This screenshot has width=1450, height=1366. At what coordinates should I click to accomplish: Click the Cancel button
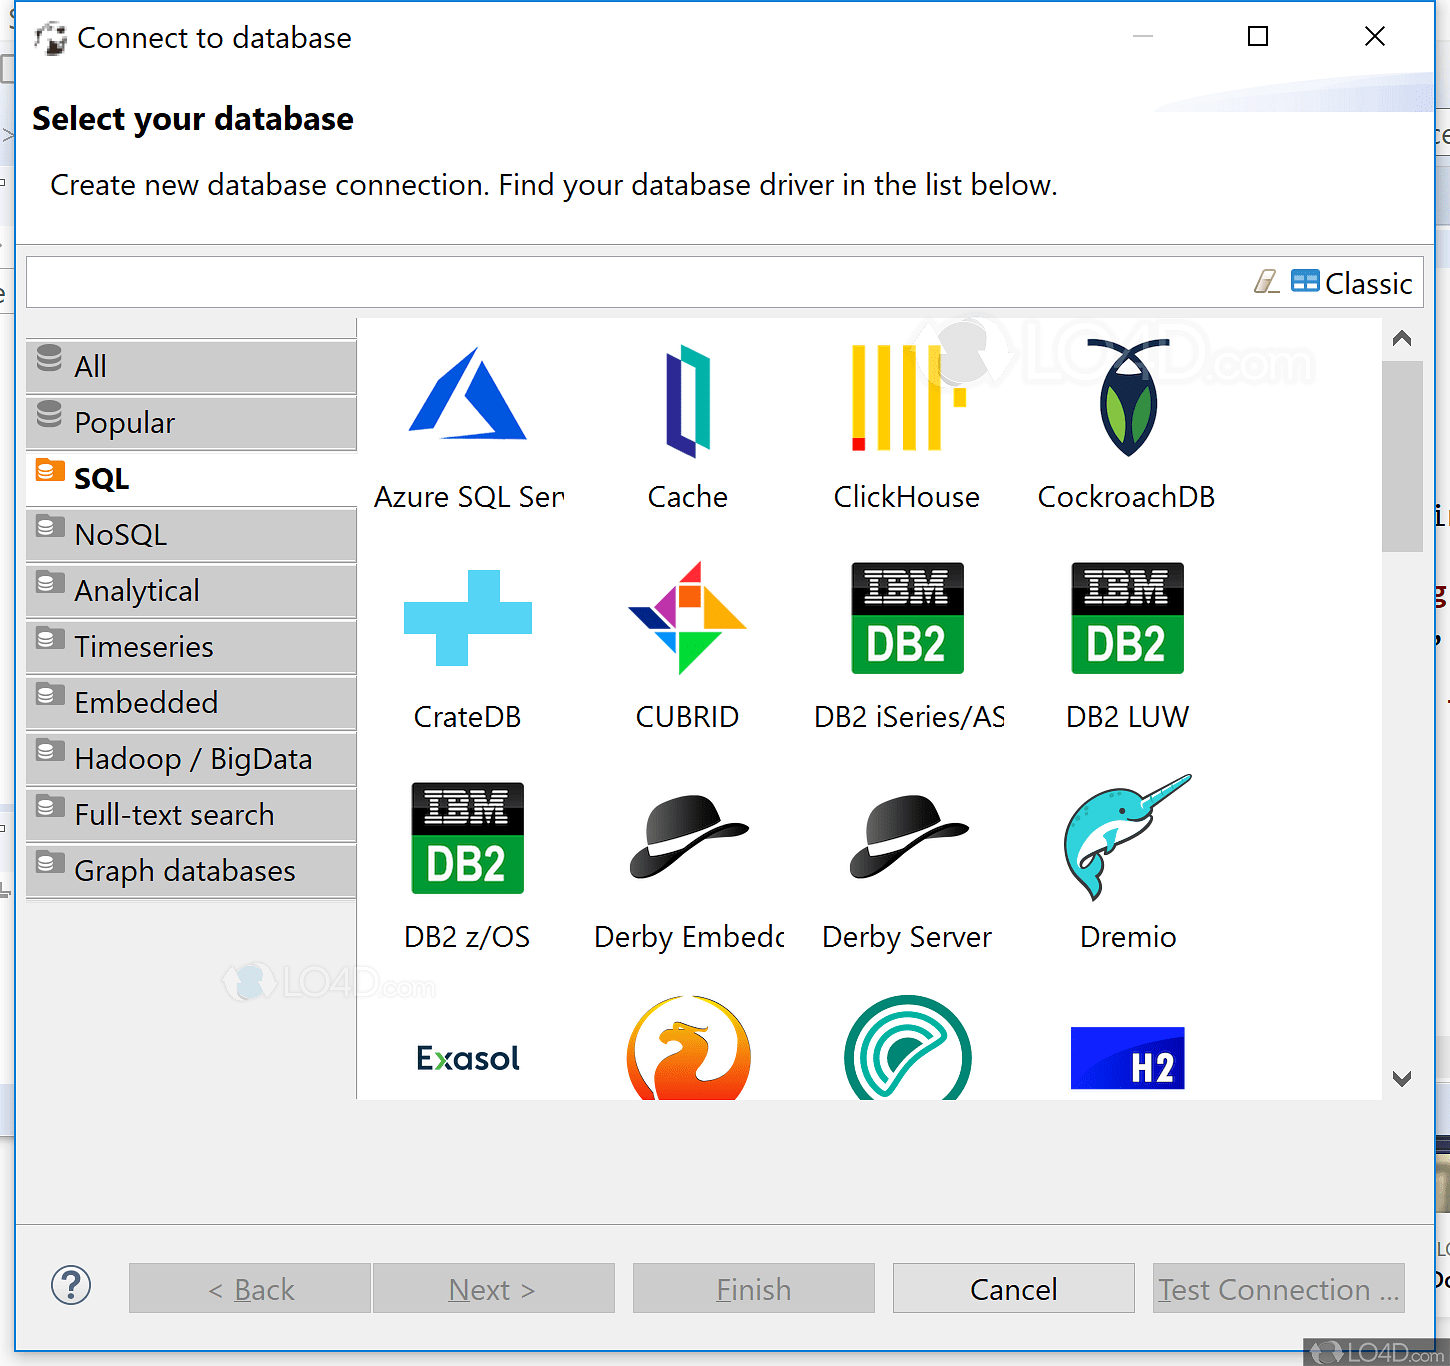pos(1014,1288)
